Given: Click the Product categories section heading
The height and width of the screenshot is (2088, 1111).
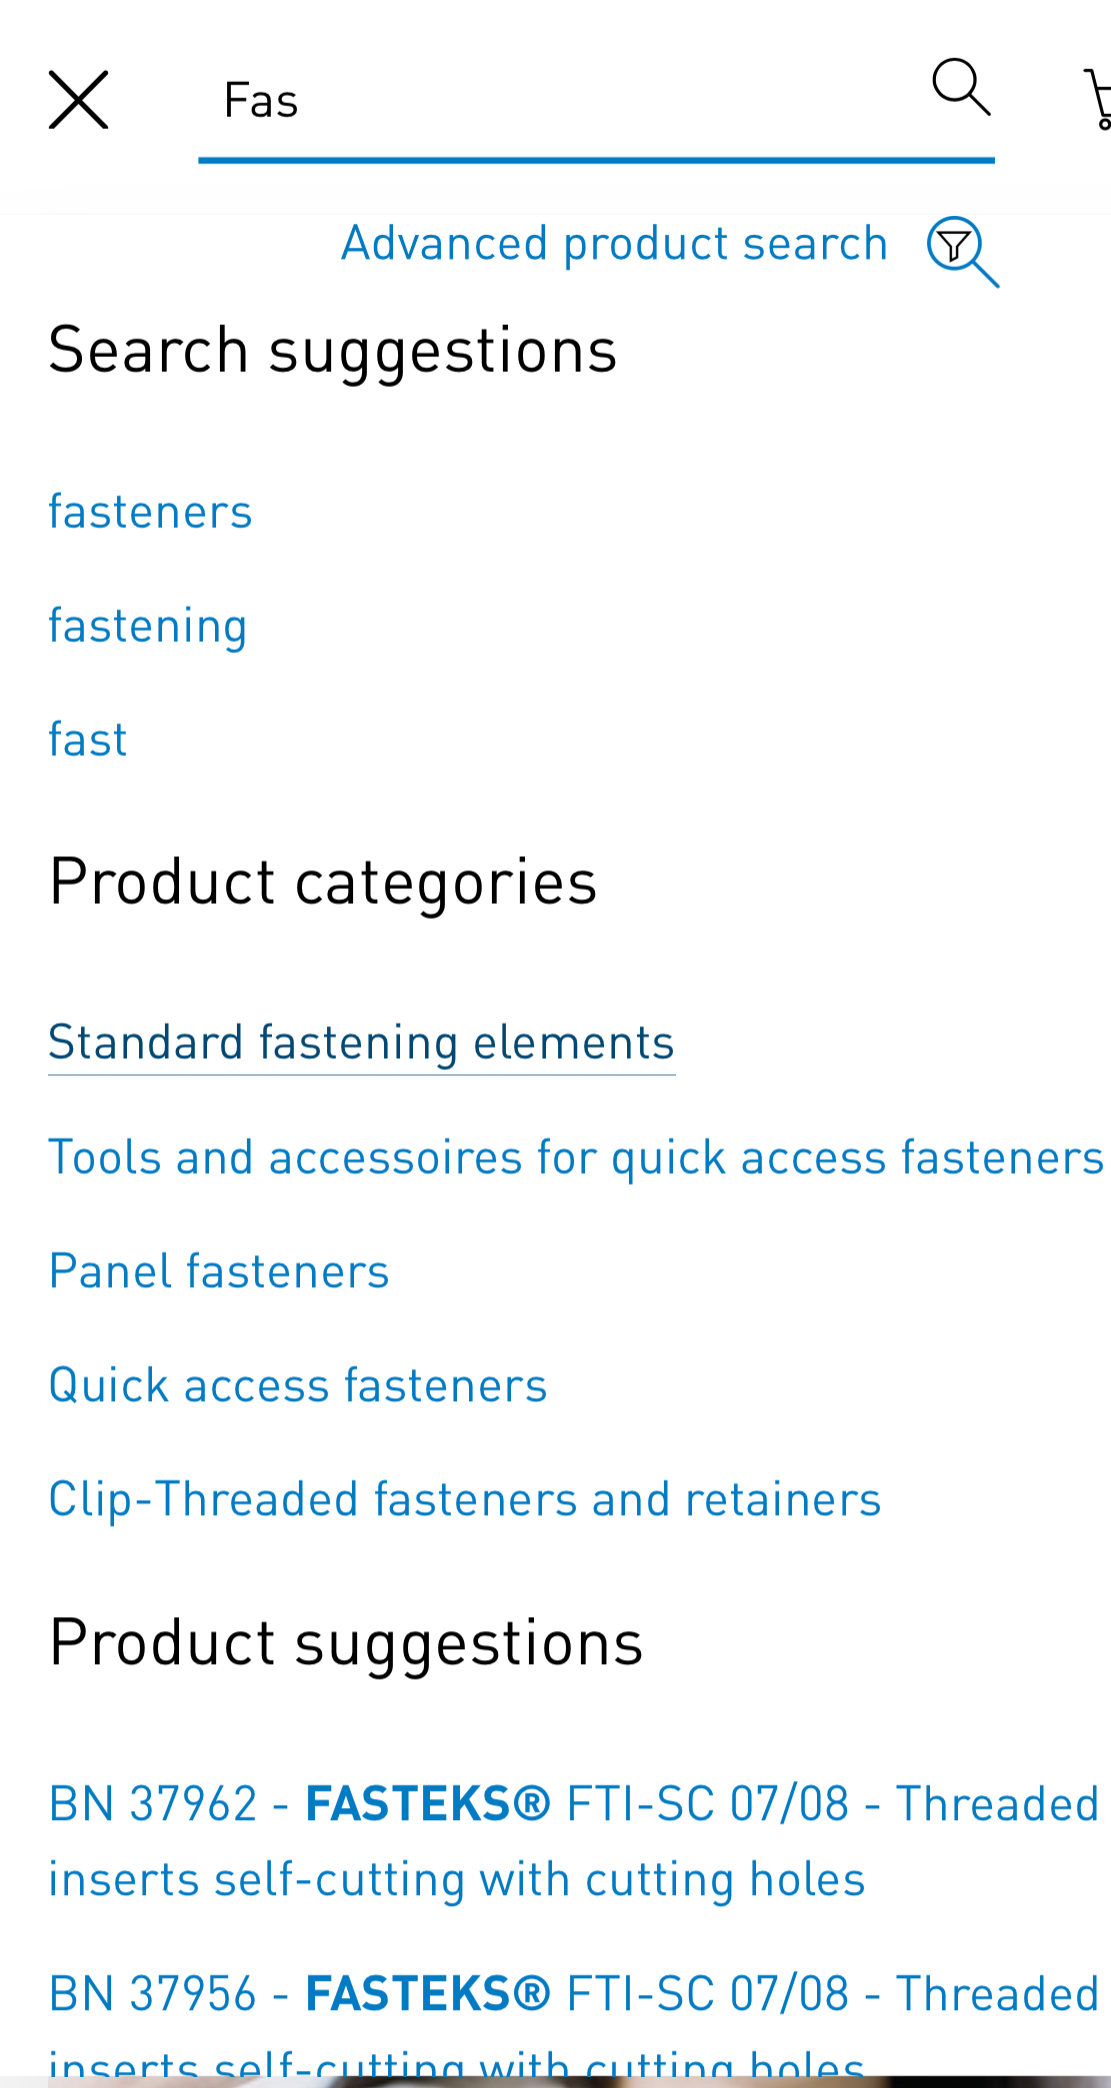Looking at the screenshot, I should click(x=323, y=881).
